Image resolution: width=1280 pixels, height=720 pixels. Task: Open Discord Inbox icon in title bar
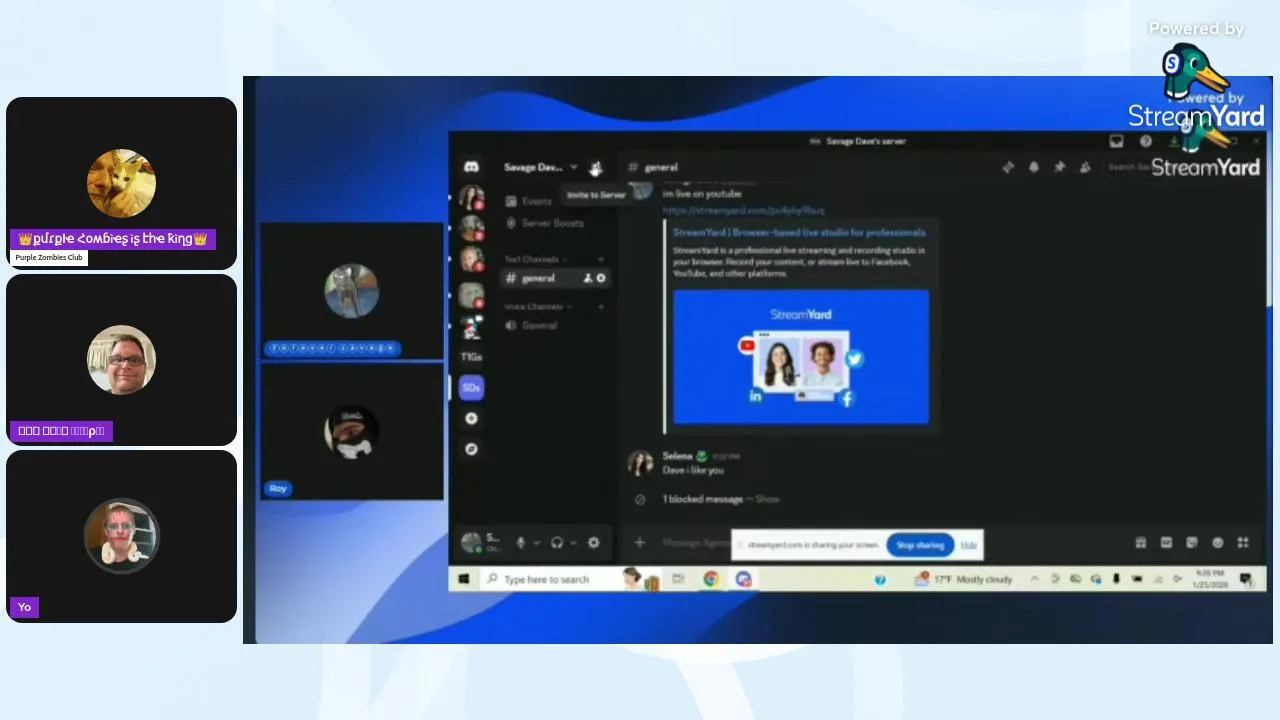click(x=1117, y=141)
